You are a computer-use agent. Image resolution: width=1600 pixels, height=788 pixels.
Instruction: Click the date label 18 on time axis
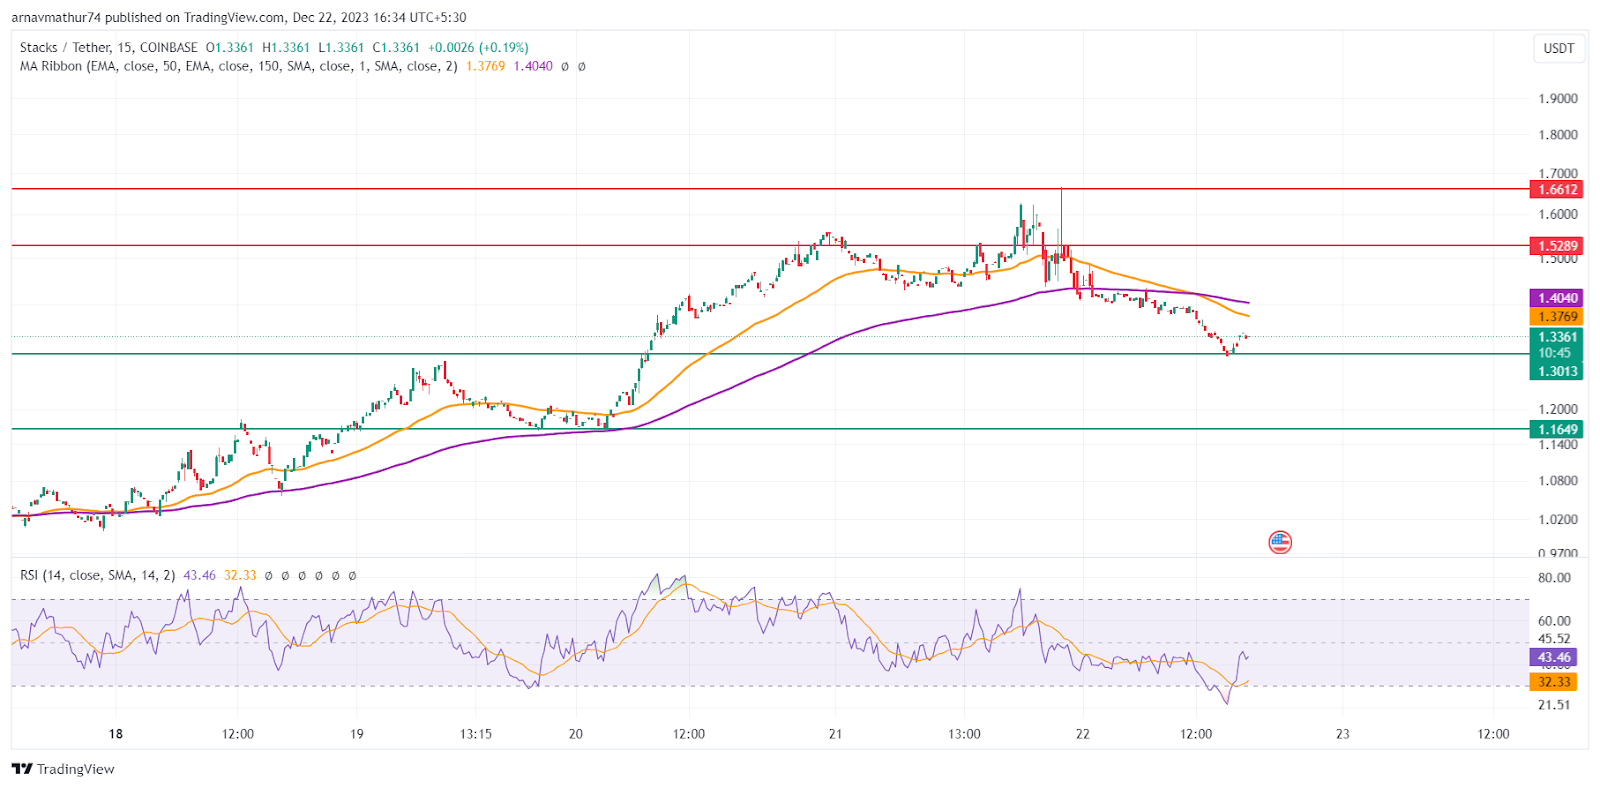point(116,734)
